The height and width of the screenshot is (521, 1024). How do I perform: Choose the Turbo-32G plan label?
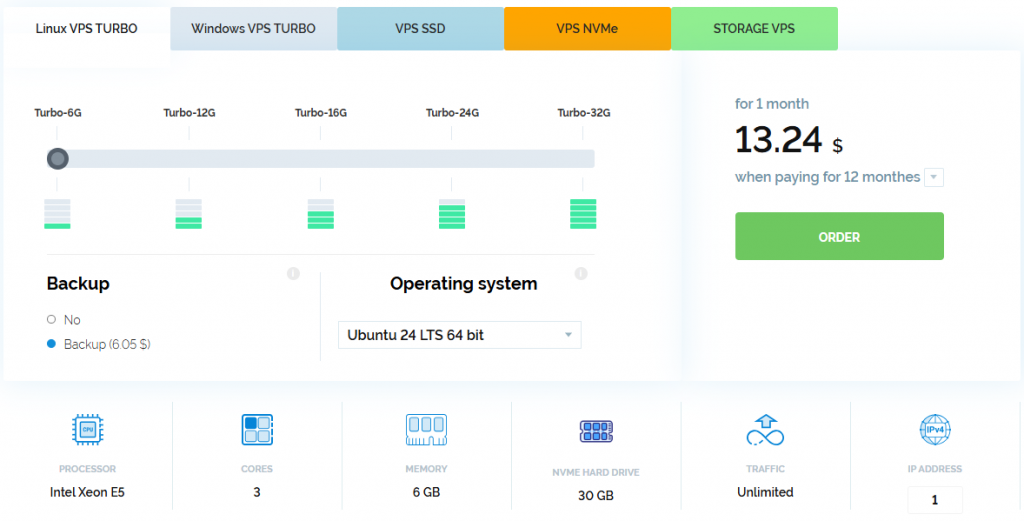[583, 113]
